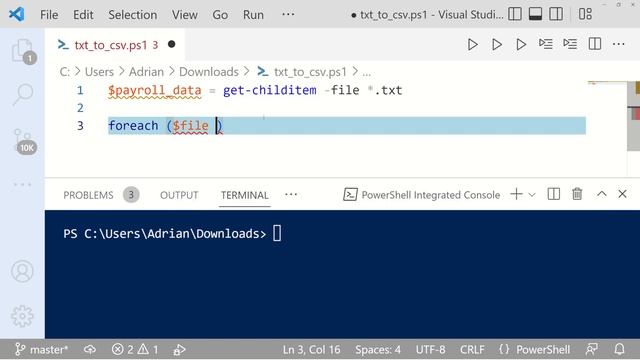Click the trailing ellipsis breadcrumb
Screen dimensions: 640x360
click(367, 73)
